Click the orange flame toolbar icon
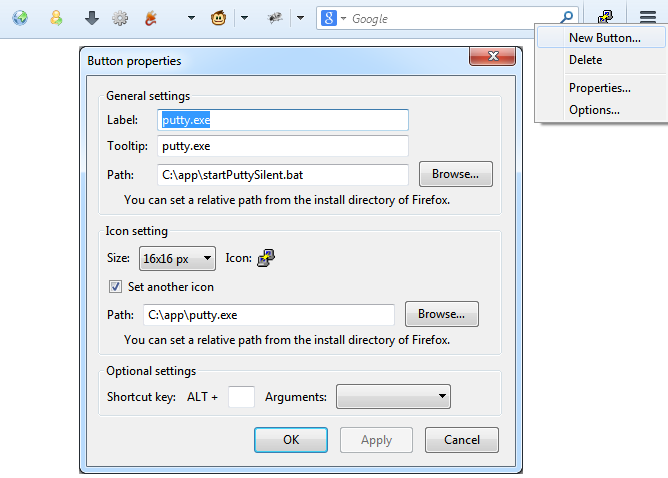 click(151, 18)
